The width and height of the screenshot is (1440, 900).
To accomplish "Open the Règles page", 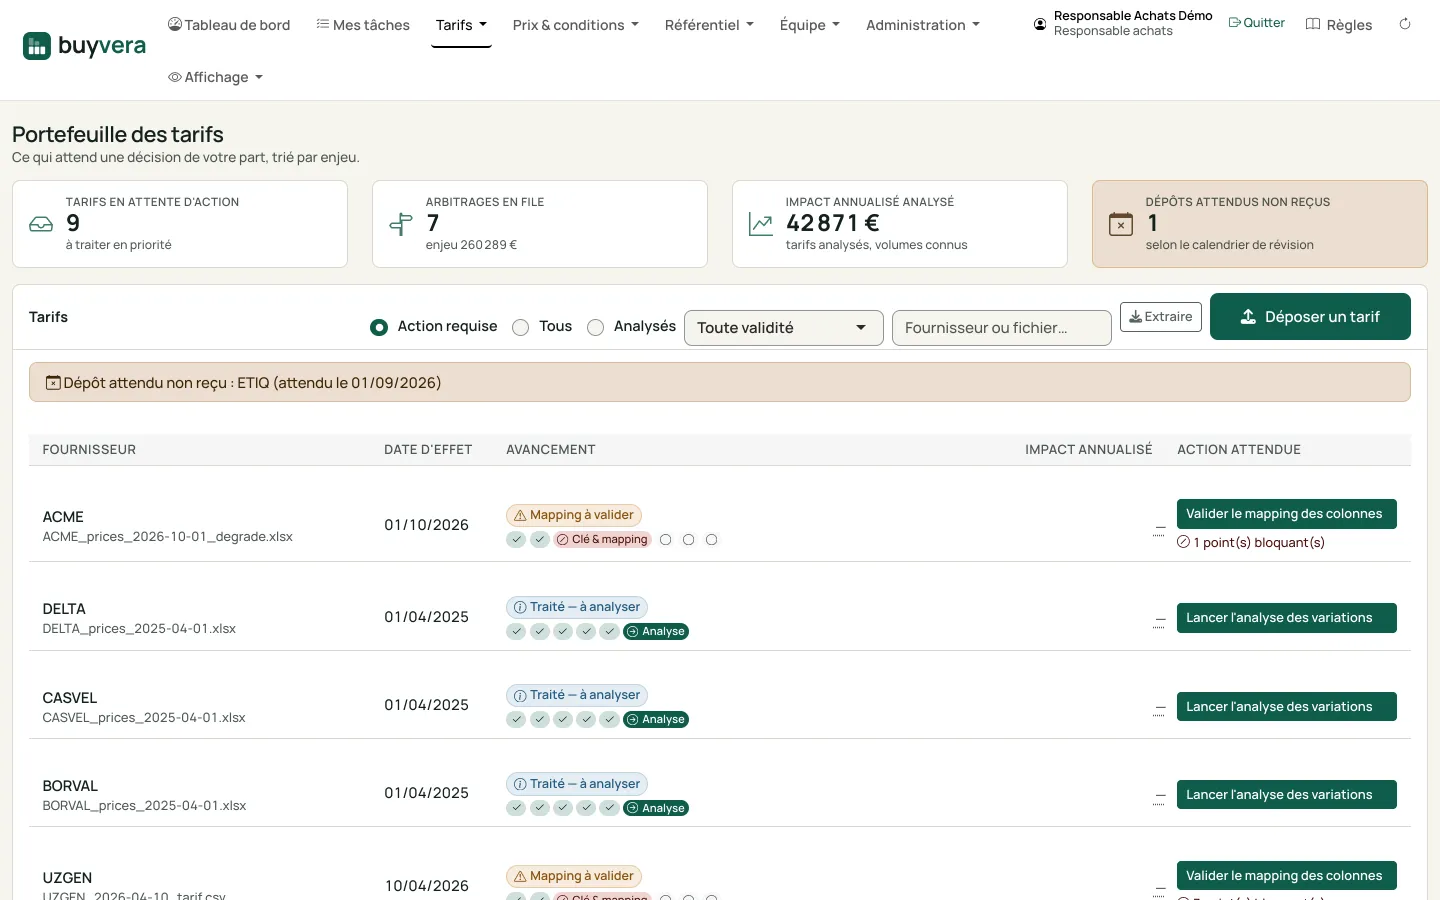I will [x=1339, y=25].
